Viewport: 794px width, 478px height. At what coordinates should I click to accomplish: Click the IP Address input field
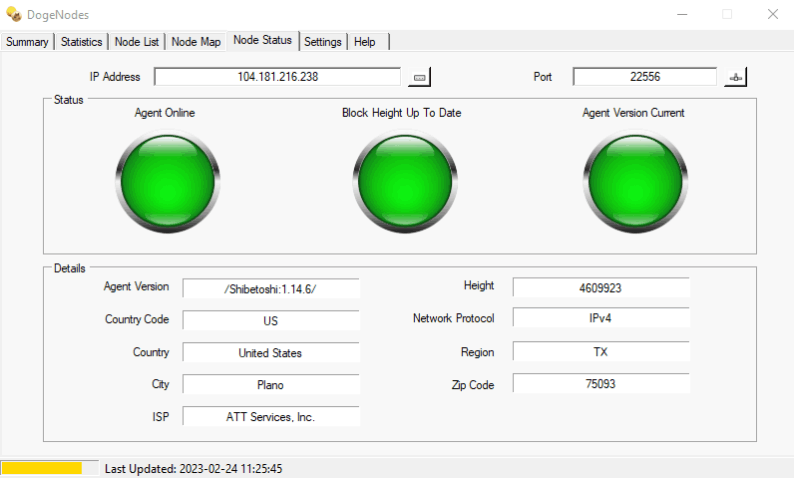pyautogui.click(x=278, y=77)
